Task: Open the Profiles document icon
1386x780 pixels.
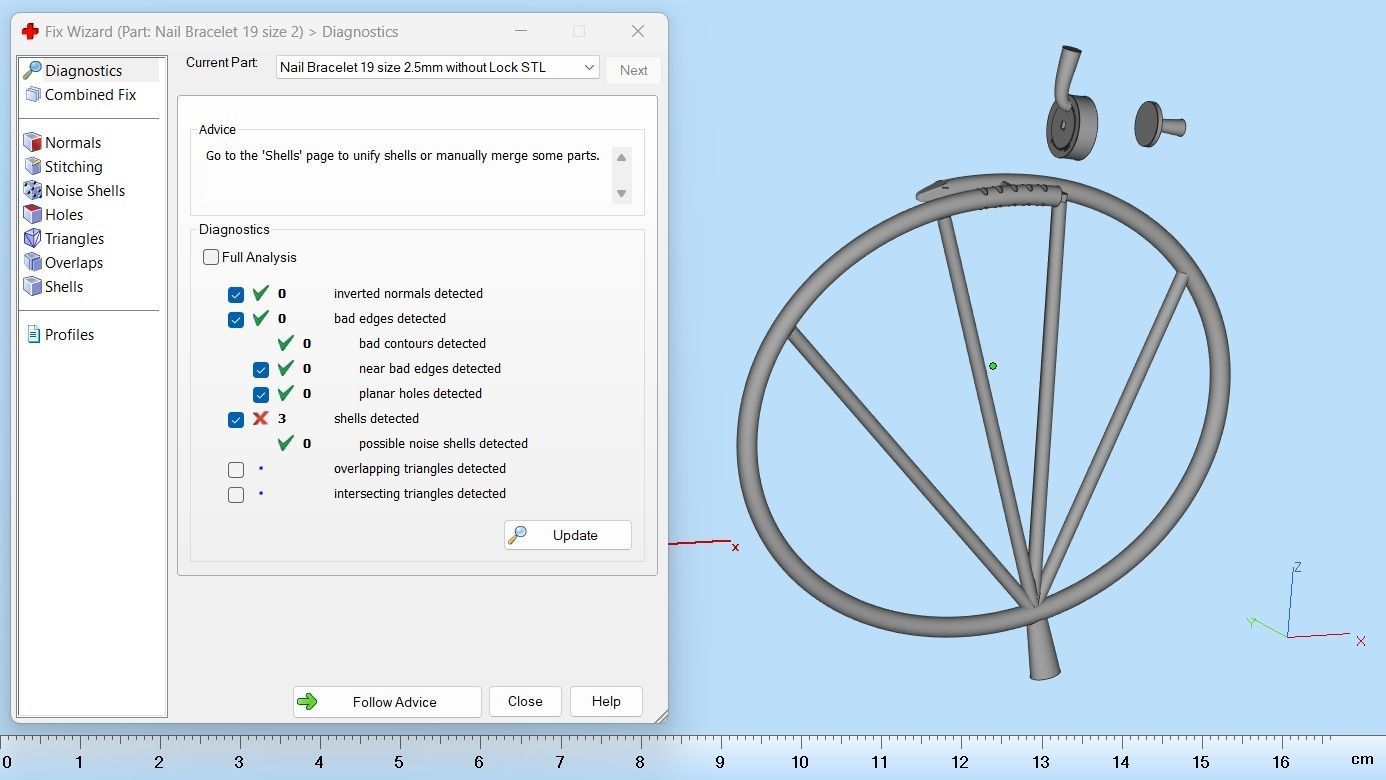Action: 33,334
